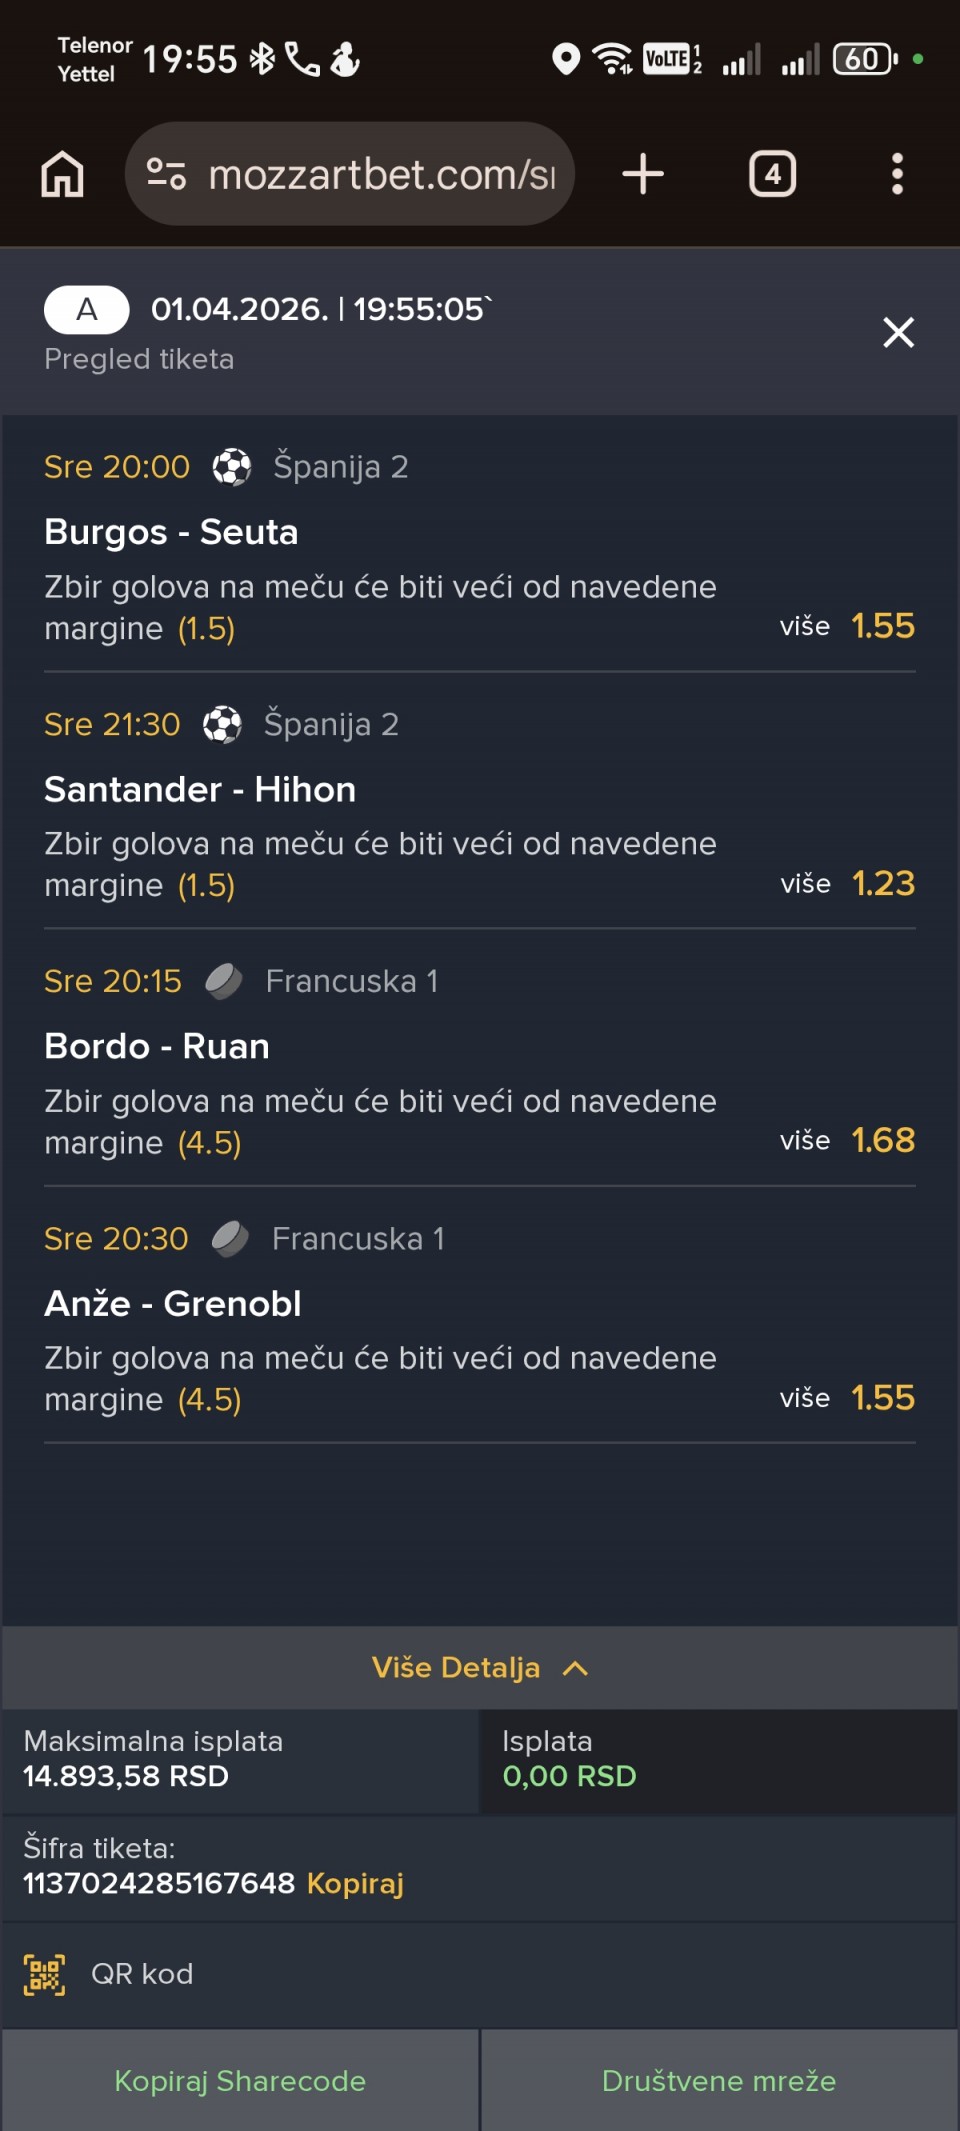The image size is (960, 2131).
Task: Copy ticket code with Kopiraj link
Action: pos(355,1883)
